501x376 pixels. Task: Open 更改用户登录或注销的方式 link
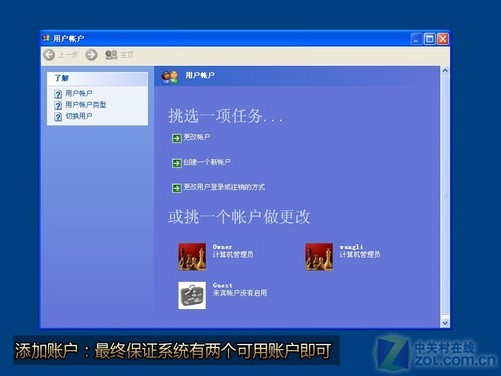[224, 187]
